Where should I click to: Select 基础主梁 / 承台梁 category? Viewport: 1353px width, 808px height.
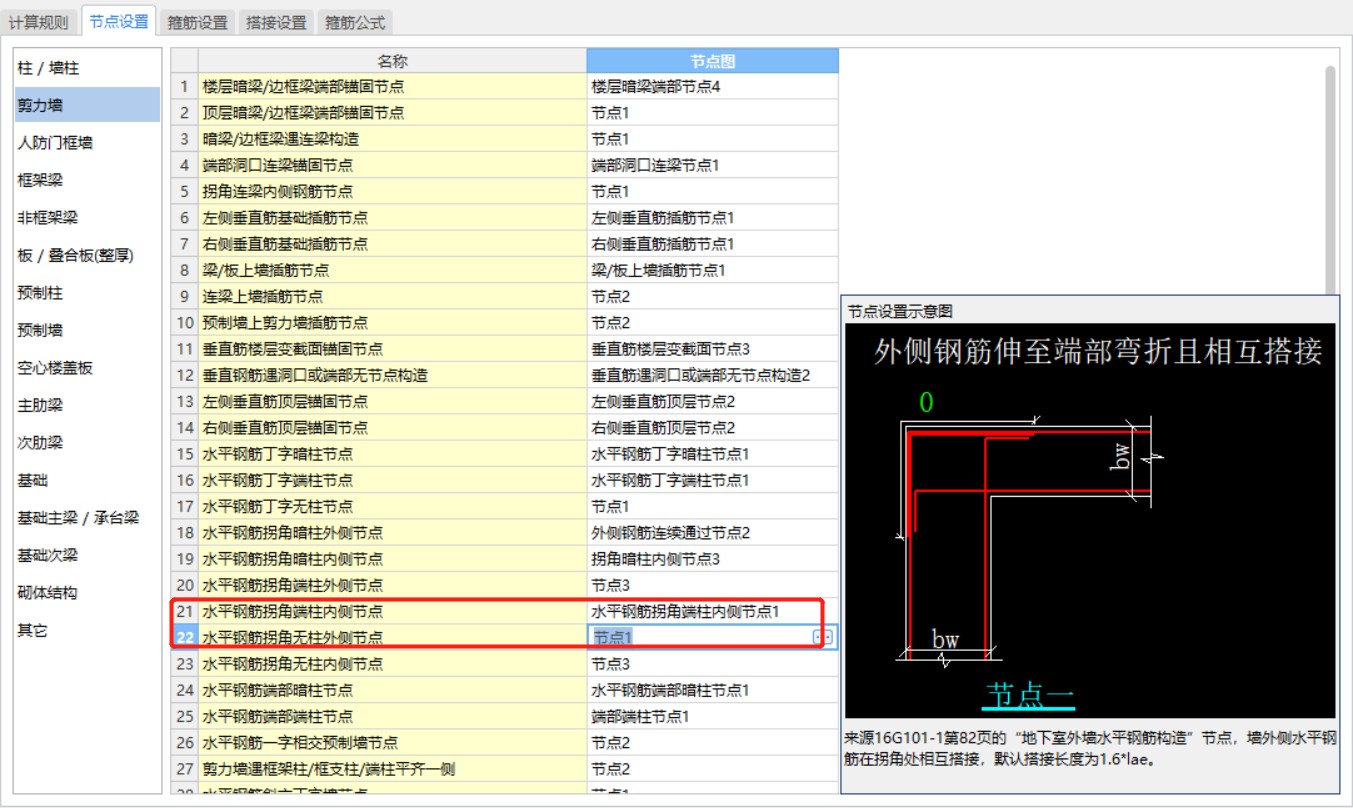pyautogui.click(x=87, y=517)
